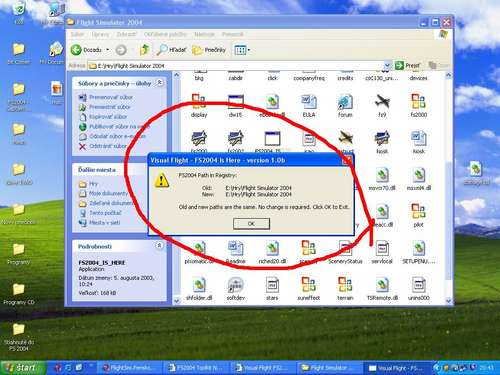Viewport: 500px width, 375px height.
Task: Click the Up folder toolbar icon
Action: coord(144,50)
